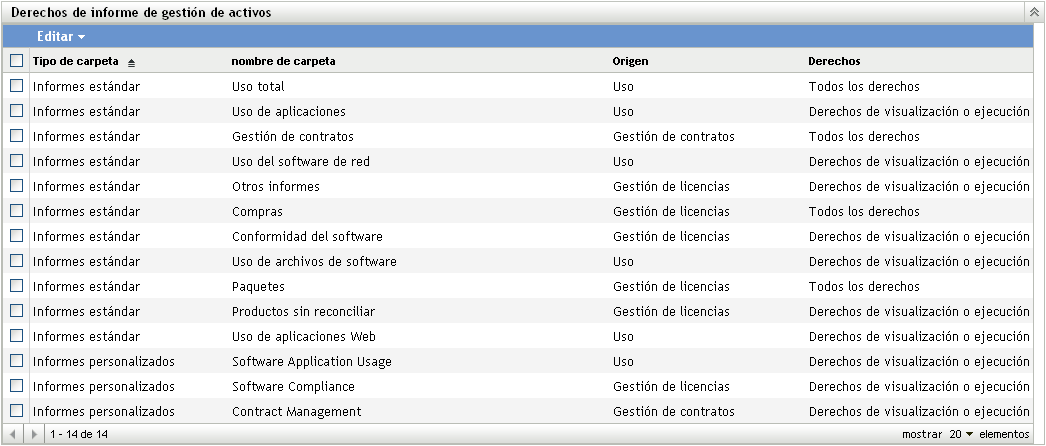Go to next page arrow
The image size is (1046, 446).
(x=35, y=434)
